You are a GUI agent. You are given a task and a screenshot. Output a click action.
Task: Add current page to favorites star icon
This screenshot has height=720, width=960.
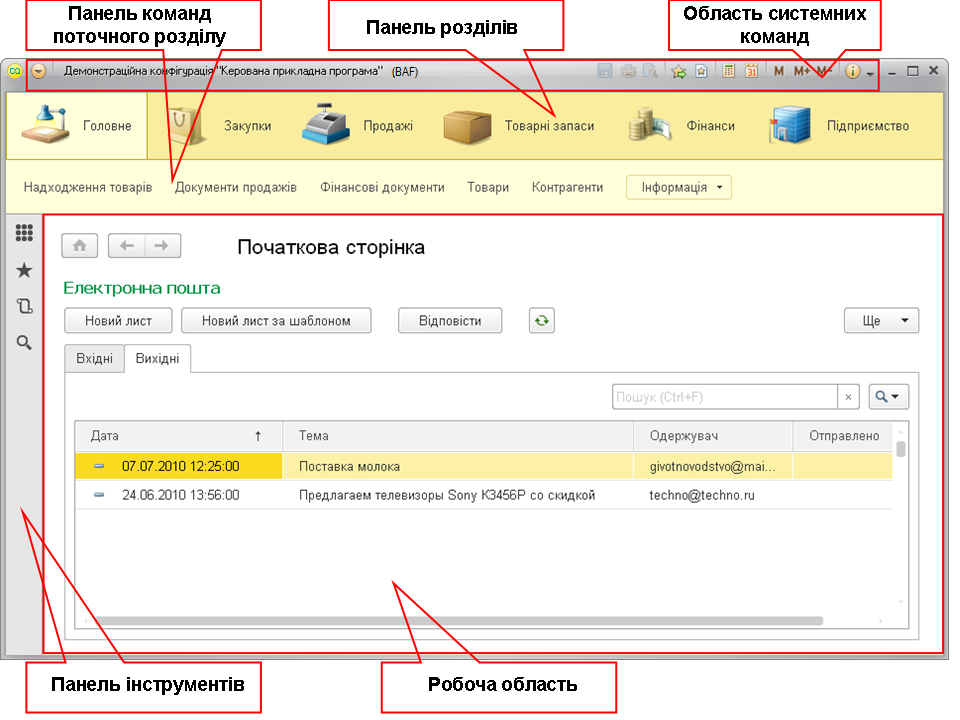tap(678, 71)
